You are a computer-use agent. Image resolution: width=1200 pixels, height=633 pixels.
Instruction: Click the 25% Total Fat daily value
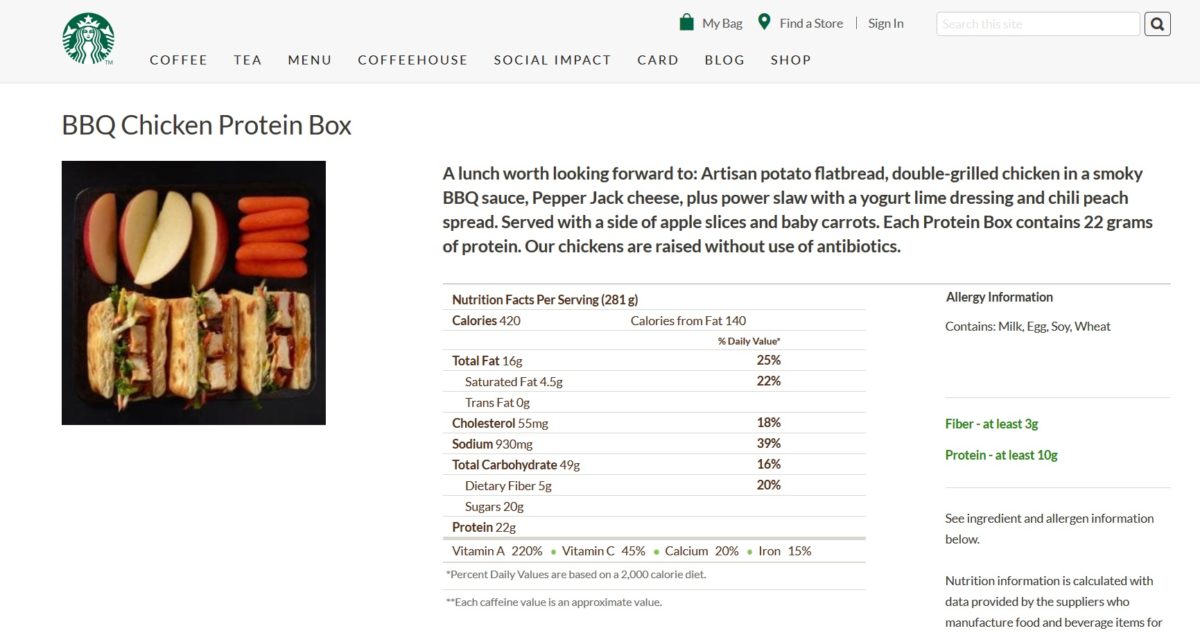[x=769, y=360]
